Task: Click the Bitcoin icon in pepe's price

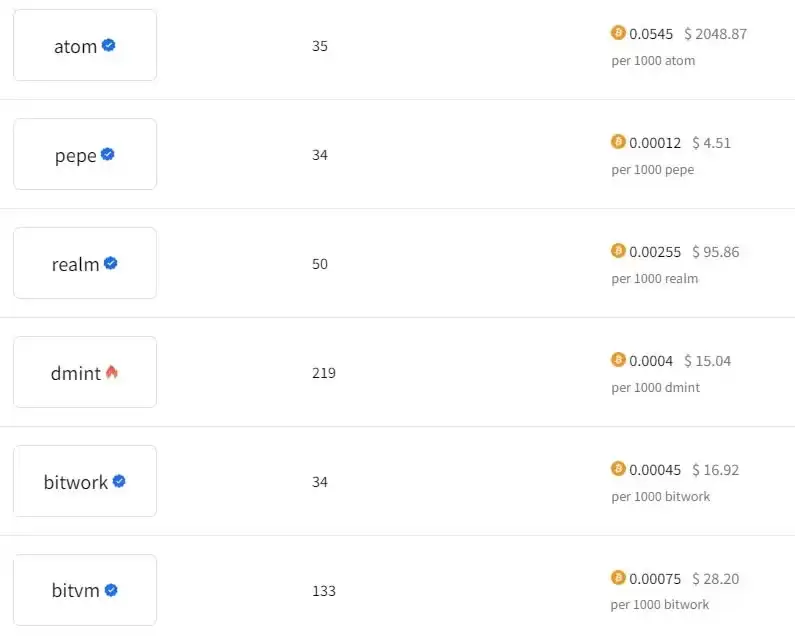Action: (618, 142)
